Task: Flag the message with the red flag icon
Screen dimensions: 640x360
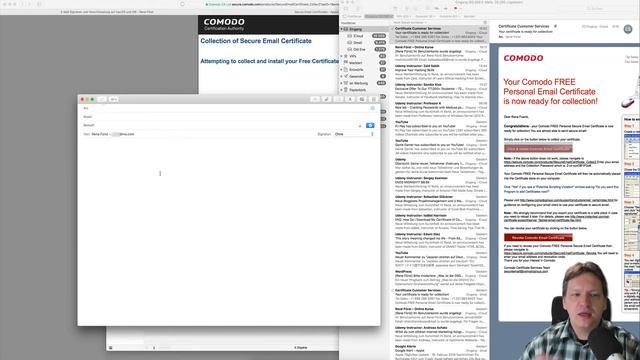Action: (456, 8)
